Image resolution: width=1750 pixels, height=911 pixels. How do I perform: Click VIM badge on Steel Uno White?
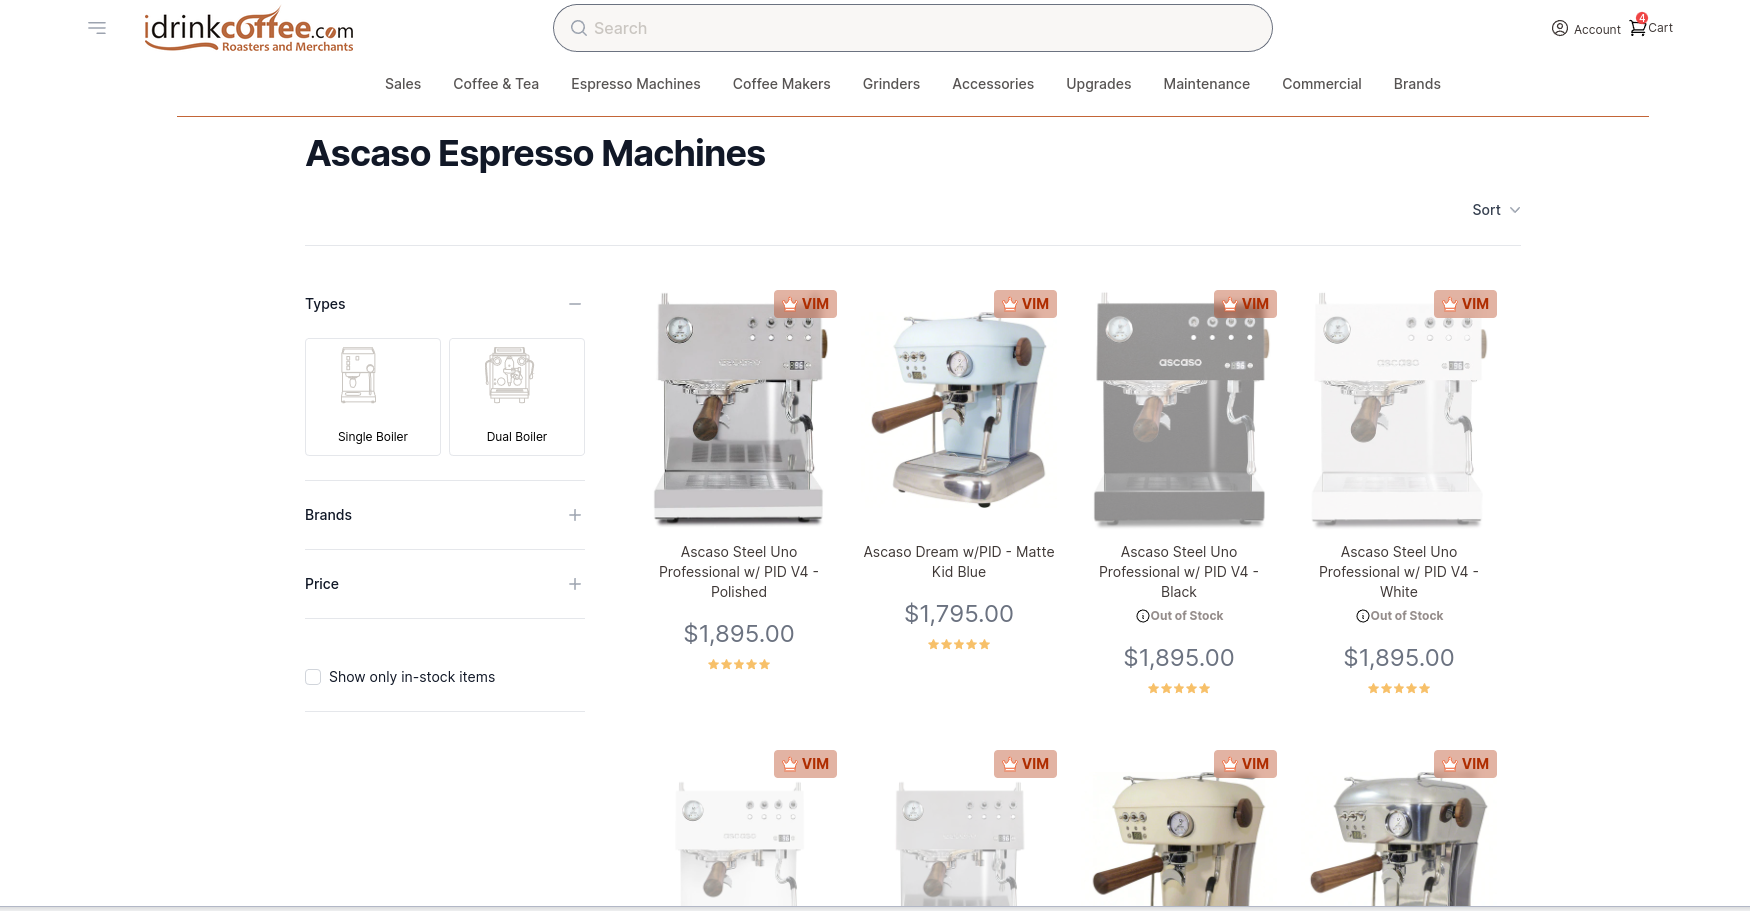coord(1465,304)
